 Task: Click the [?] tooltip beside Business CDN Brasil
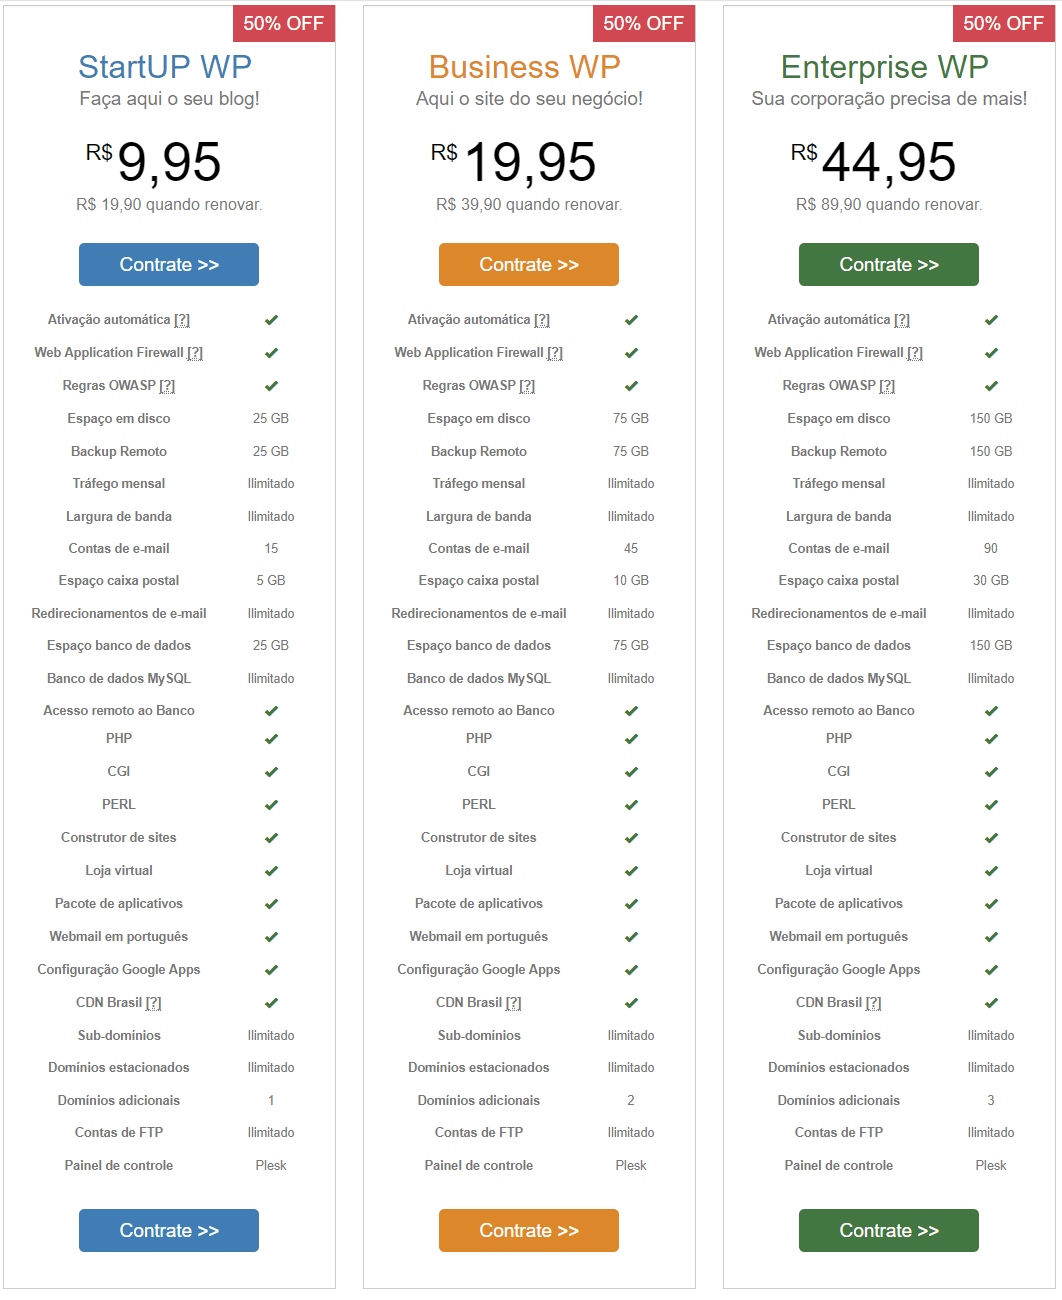tap(513, 1003)
